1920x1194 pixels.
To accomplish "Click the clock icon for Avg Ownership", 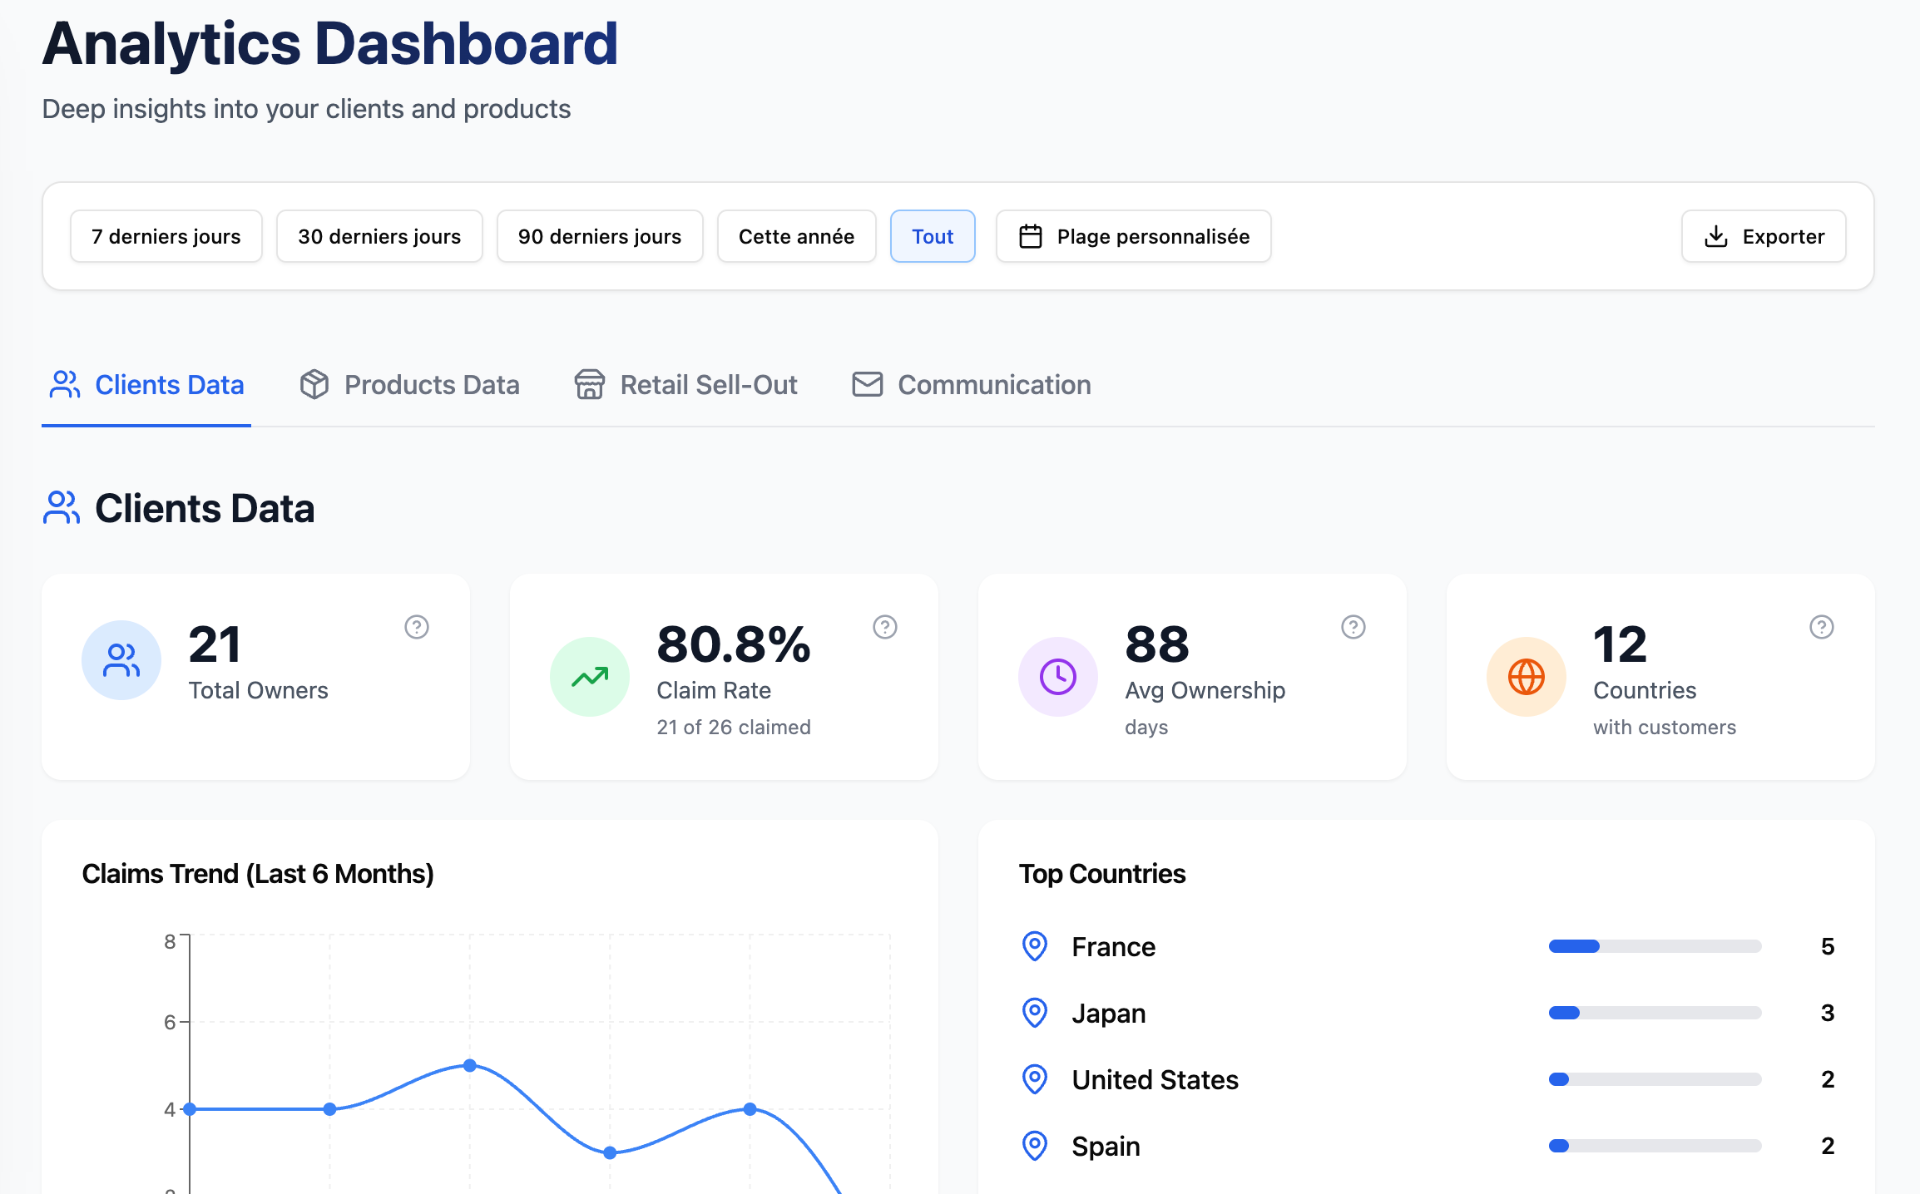I will [1057, 677].
